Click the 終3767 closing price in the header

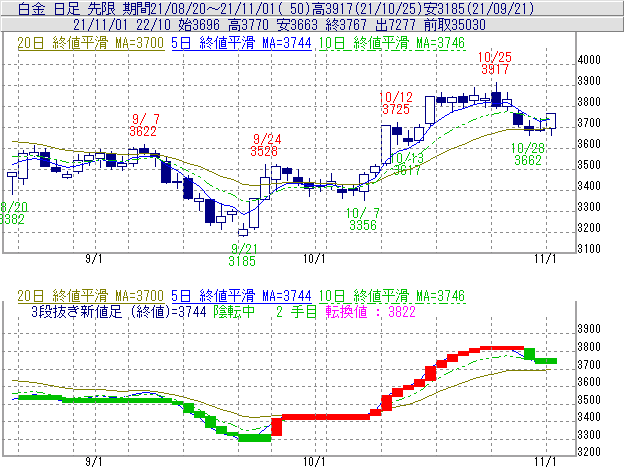coord(346,25)
